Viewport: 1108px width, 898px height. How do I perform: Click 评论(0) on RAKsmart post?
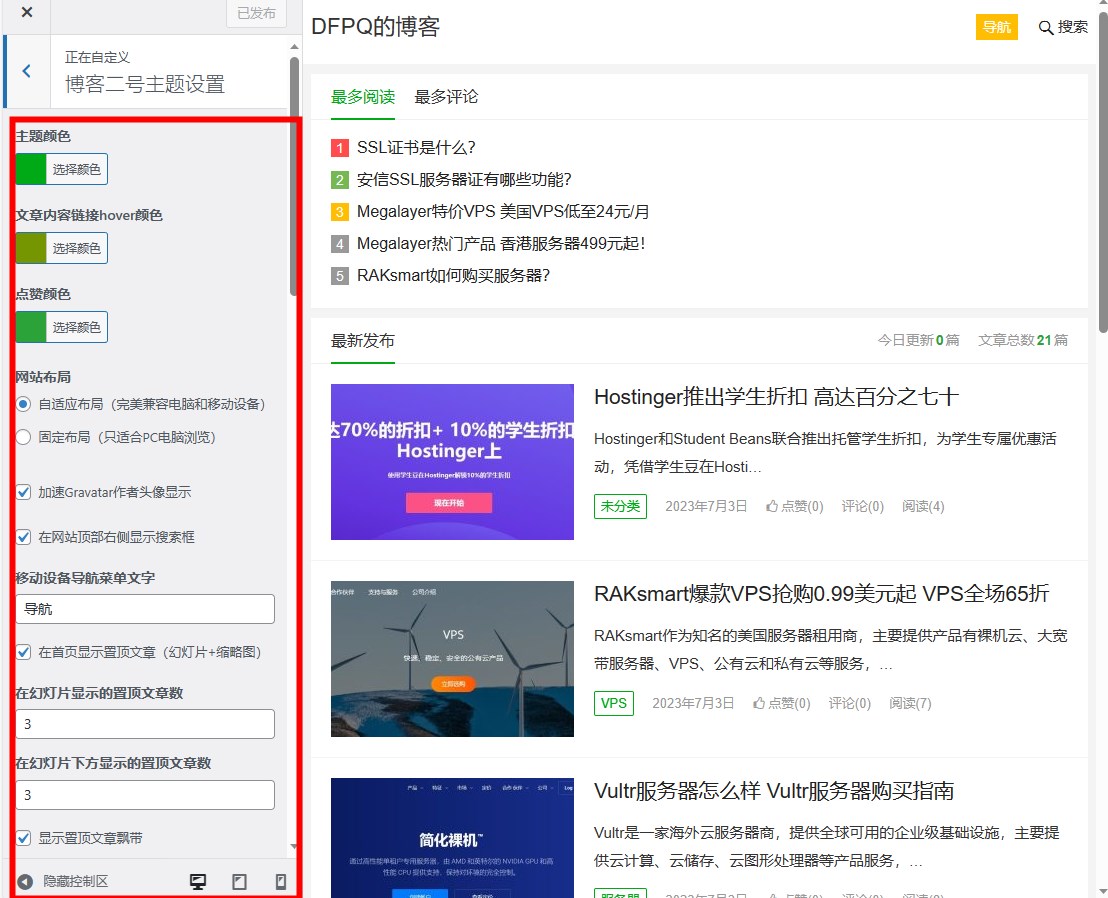(849, 703)
